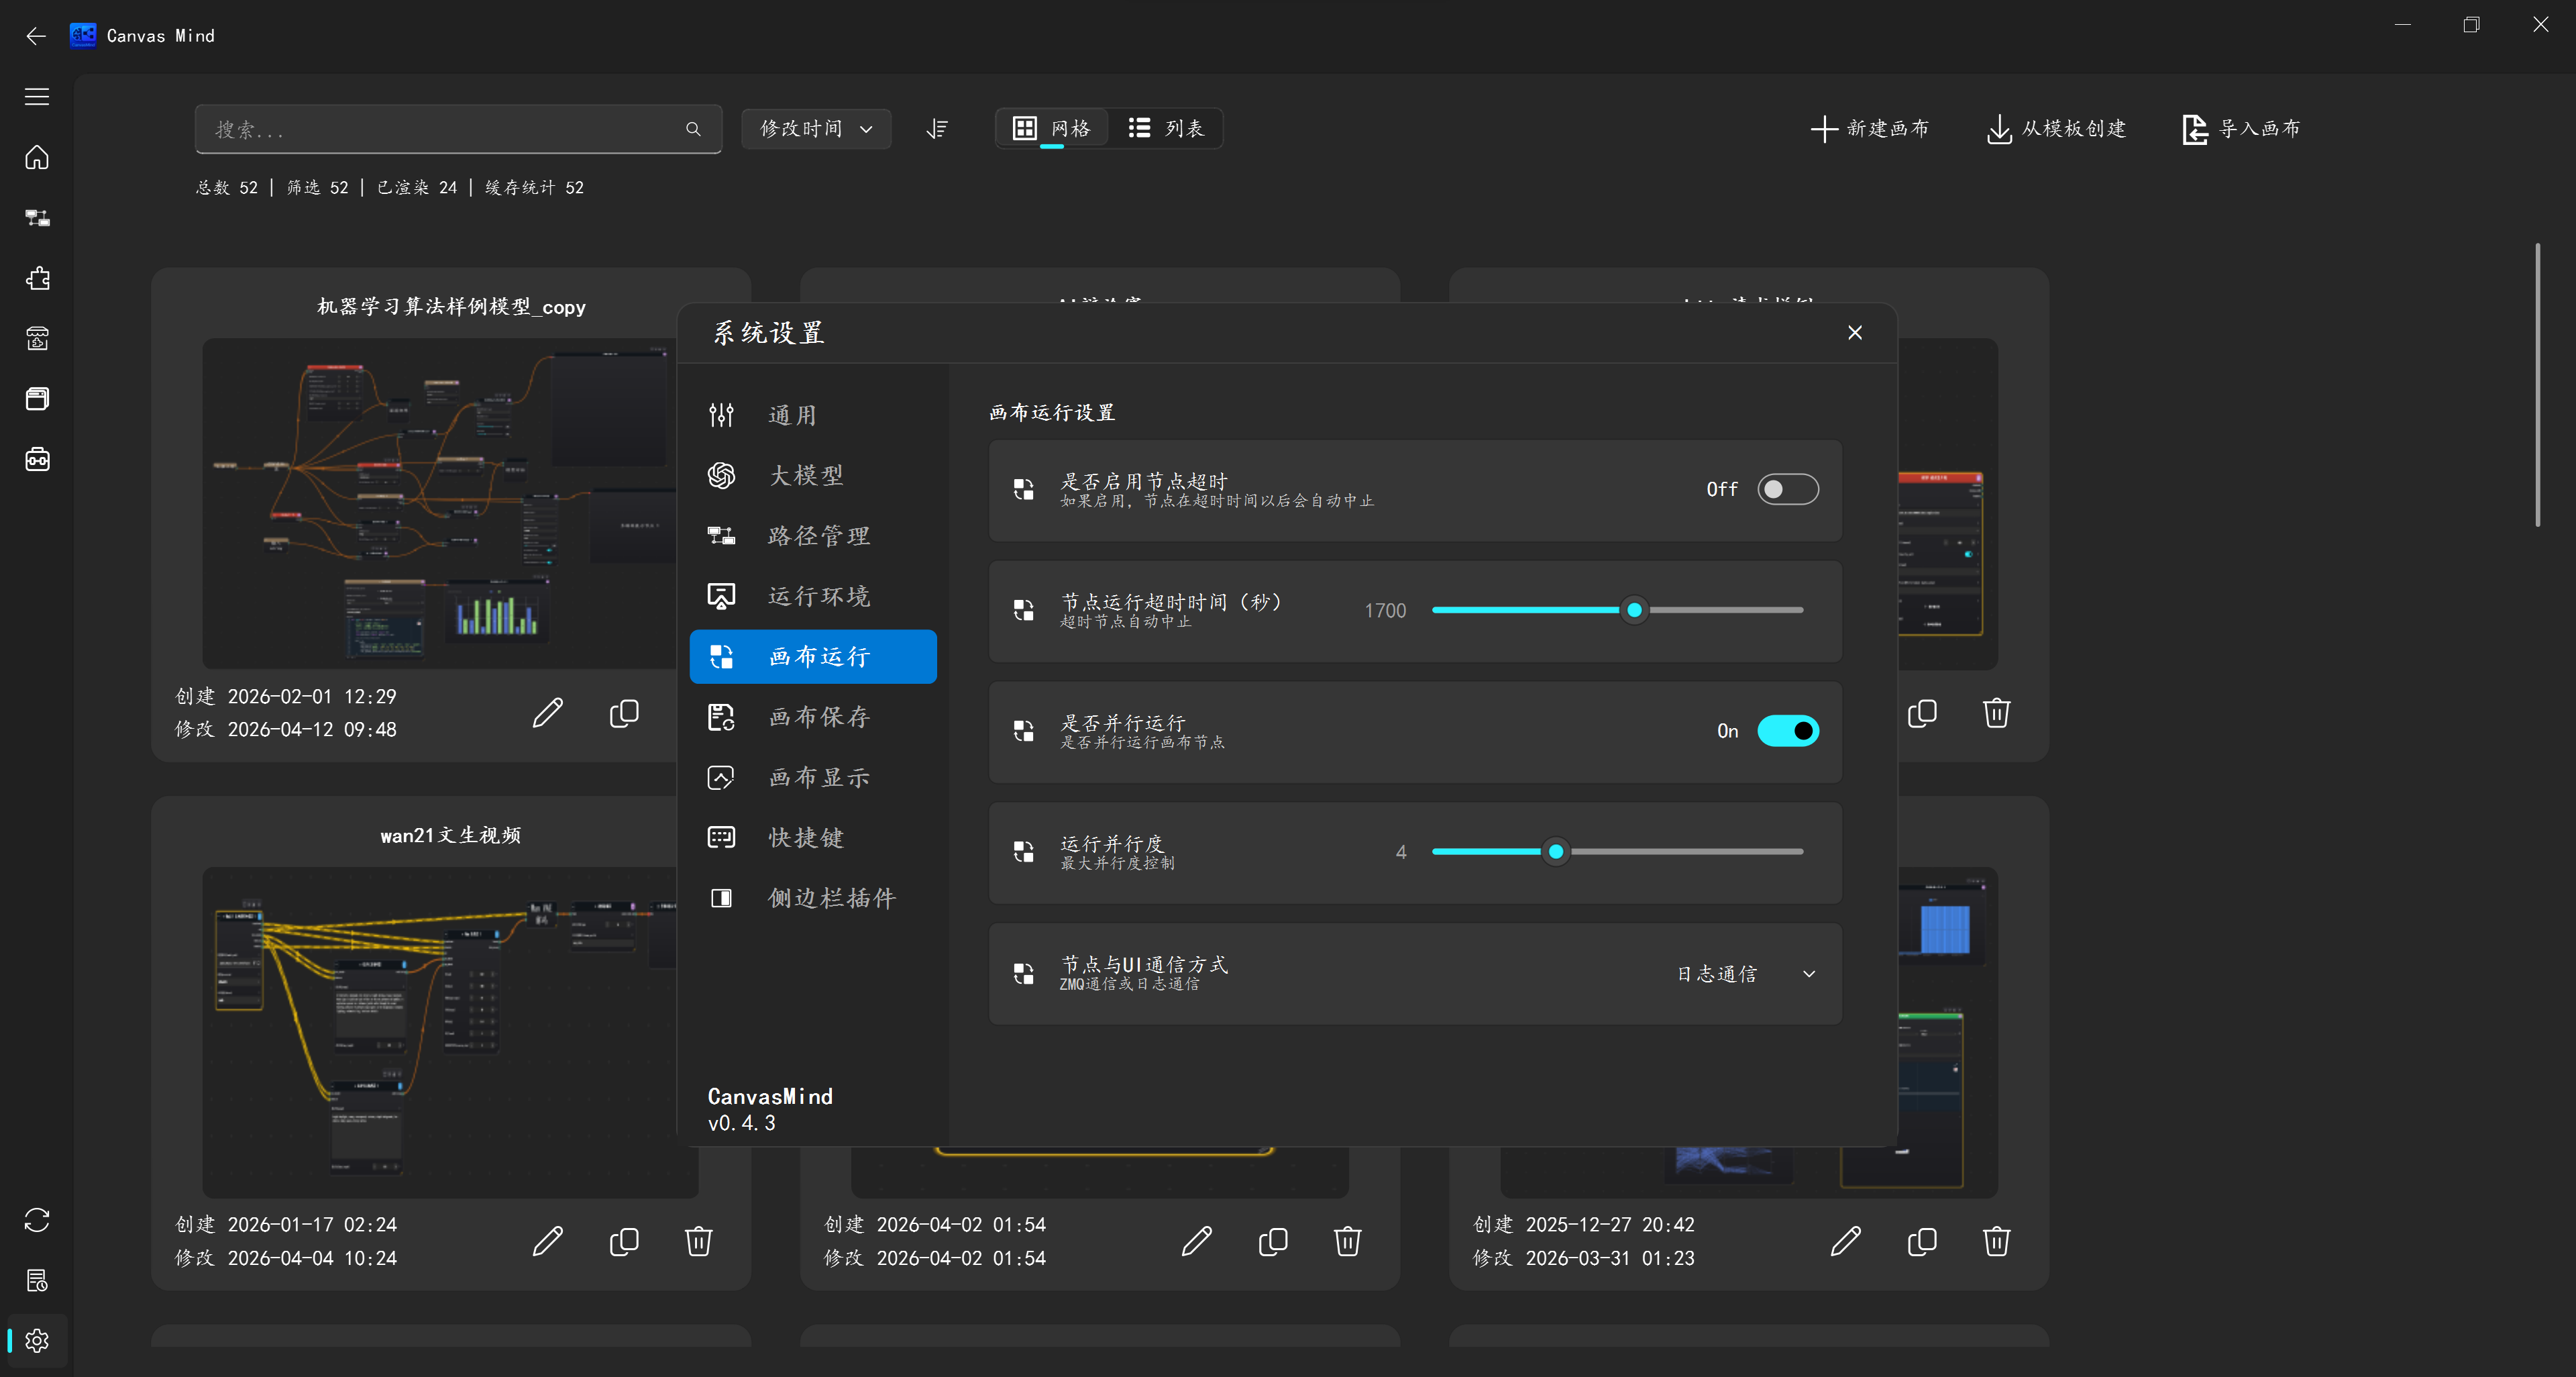Viewport: 2576px width, 1377px height.
Task: Delete the canvas created 2026-04-02 01:54
Action: tap(1348, 1241)
